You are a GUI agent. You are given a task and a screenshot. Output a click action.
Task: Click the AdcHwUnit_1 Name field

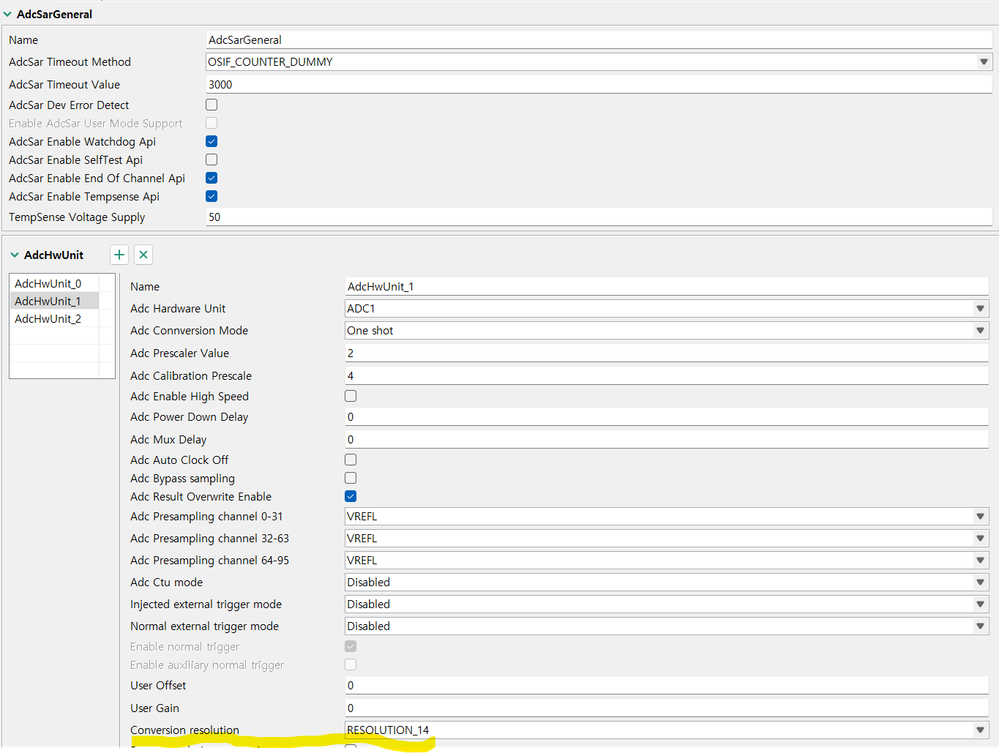tap(666, 287)
